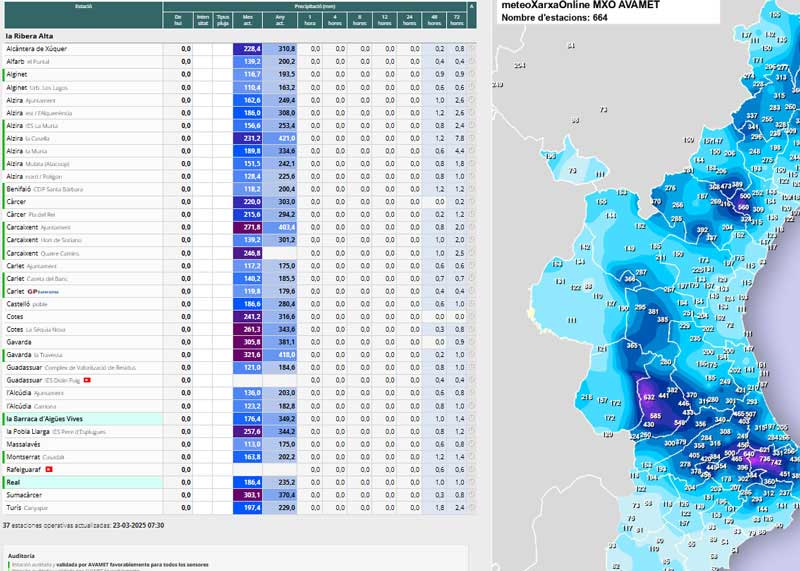Sort by the '72 hores' column header
Image resolution: width=800 pixels, height=571 pixels.
pos(457,20)
